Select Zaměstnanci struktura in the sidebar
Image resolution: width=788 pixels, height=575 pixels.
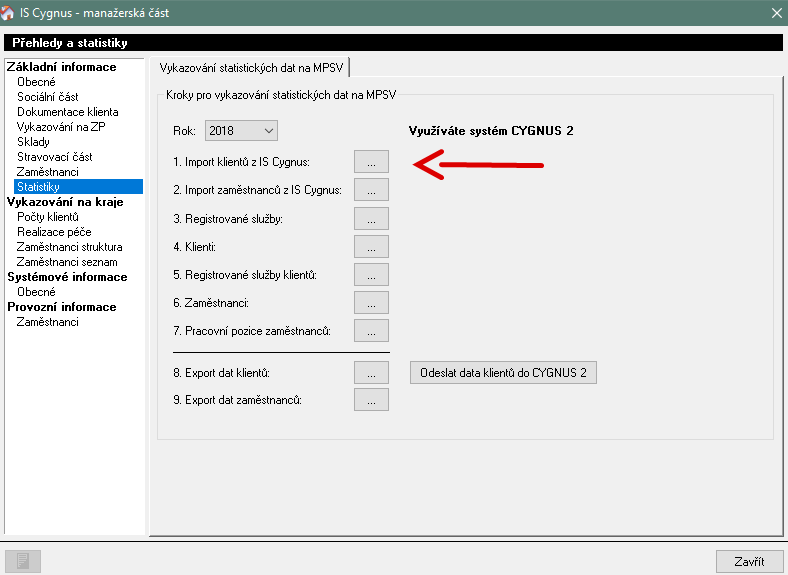69,247
